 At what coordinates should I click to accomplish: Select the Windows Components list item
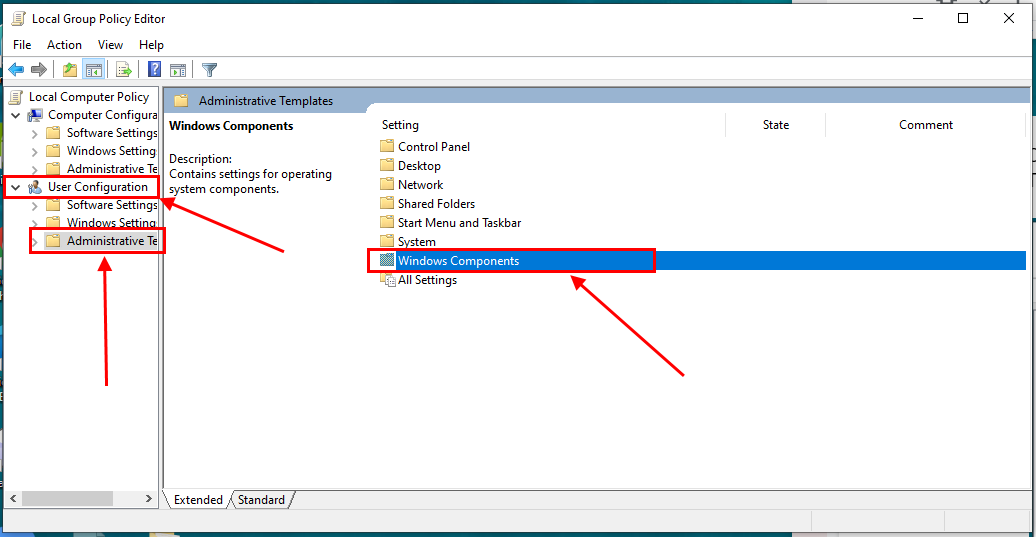pyautogui.click(x=459, y=261)
